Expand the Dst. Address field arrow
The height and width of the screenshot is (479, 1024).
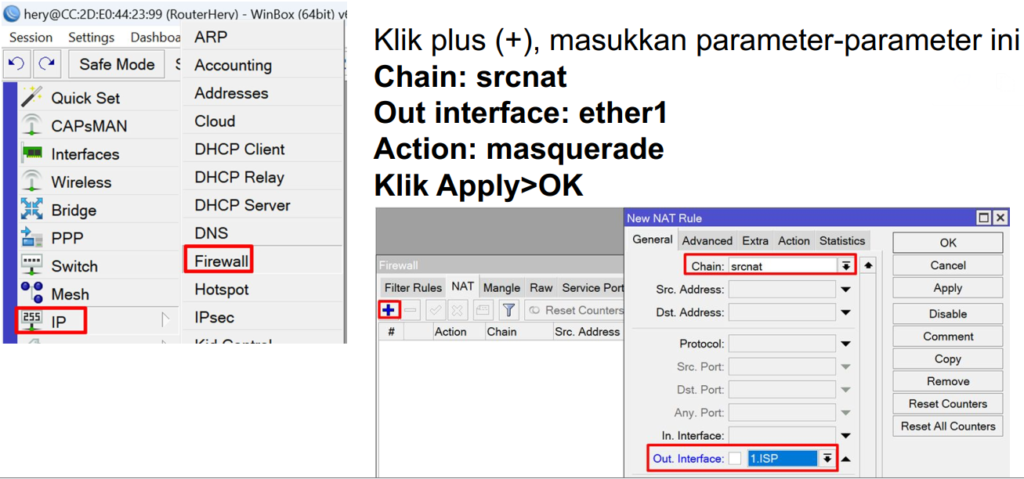846,313
